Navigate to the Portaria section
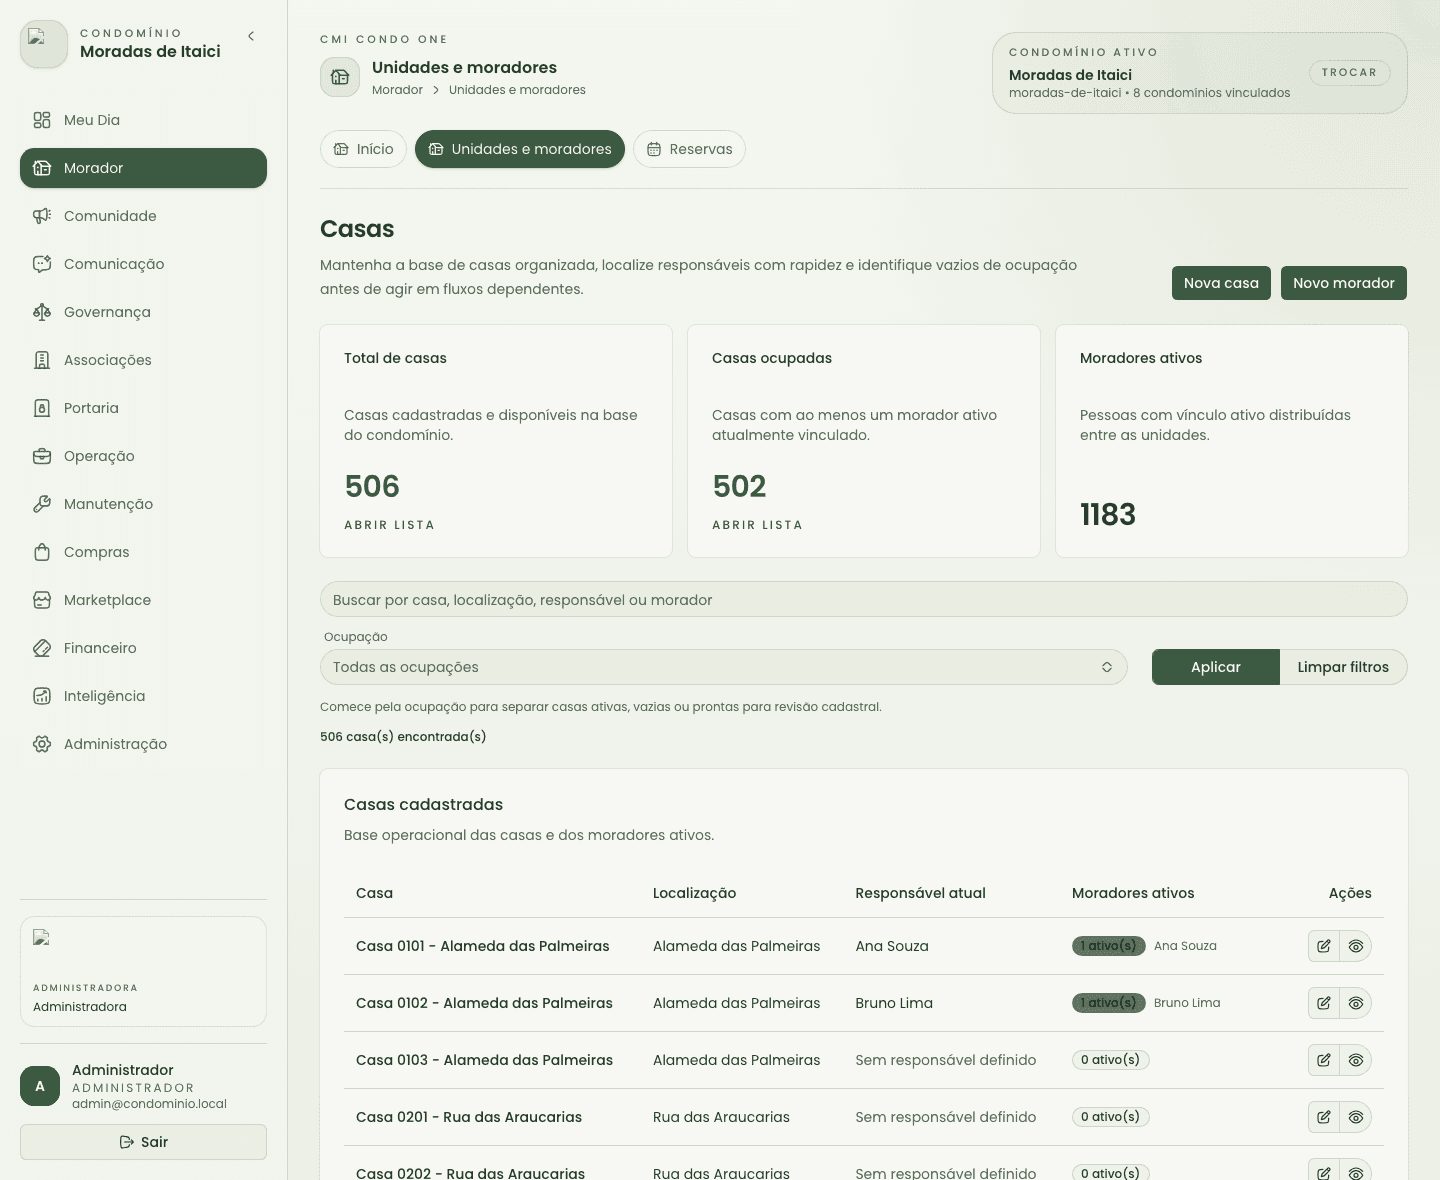 (143, 408)
